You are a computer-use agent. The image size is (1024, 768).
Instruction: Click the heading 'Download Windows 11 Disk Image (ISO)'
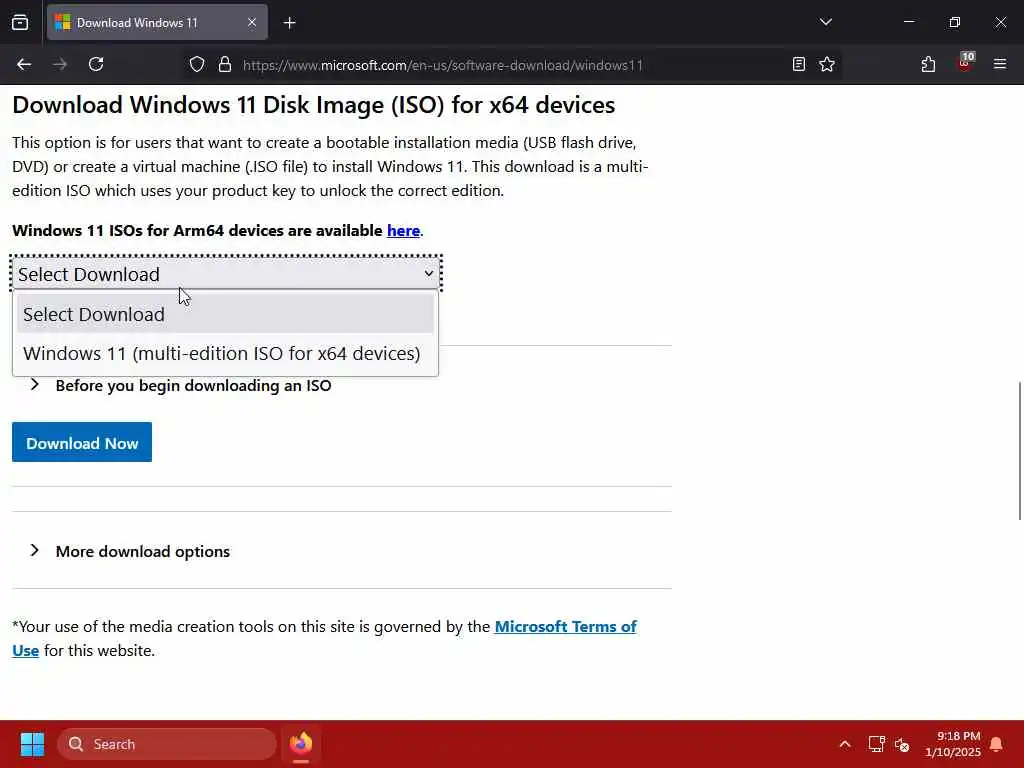click(313, 105)
